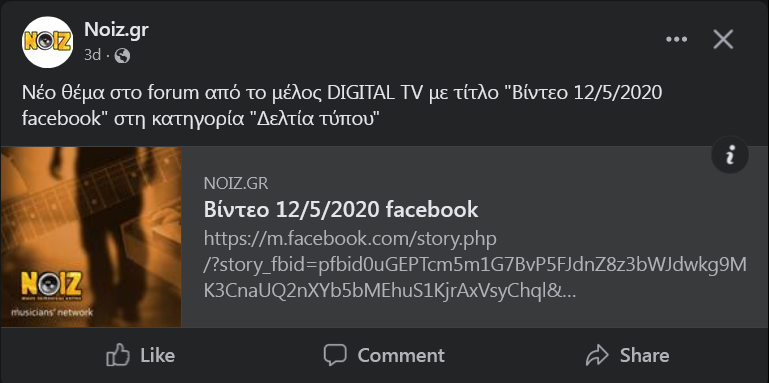Open the Noiz.gr page name link
The image size is (769, 383).
(x=116, y=30)
